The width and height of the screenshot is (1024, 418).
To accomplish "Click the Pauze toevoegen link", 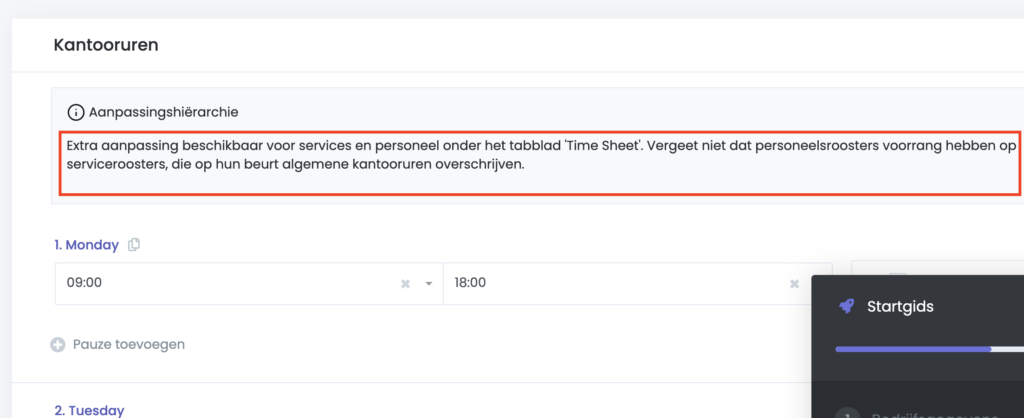I will click(x=128, y=345).
